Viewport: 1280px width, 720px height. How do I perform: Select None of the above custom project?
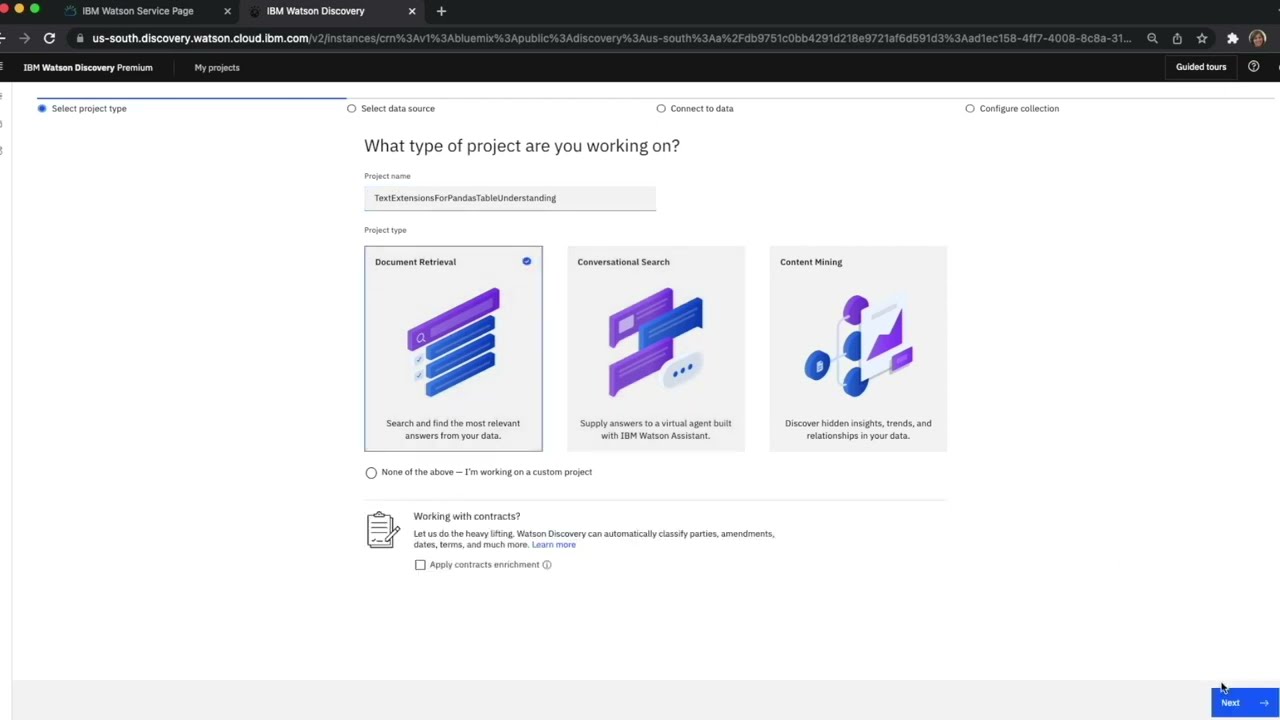coord(371,472)
